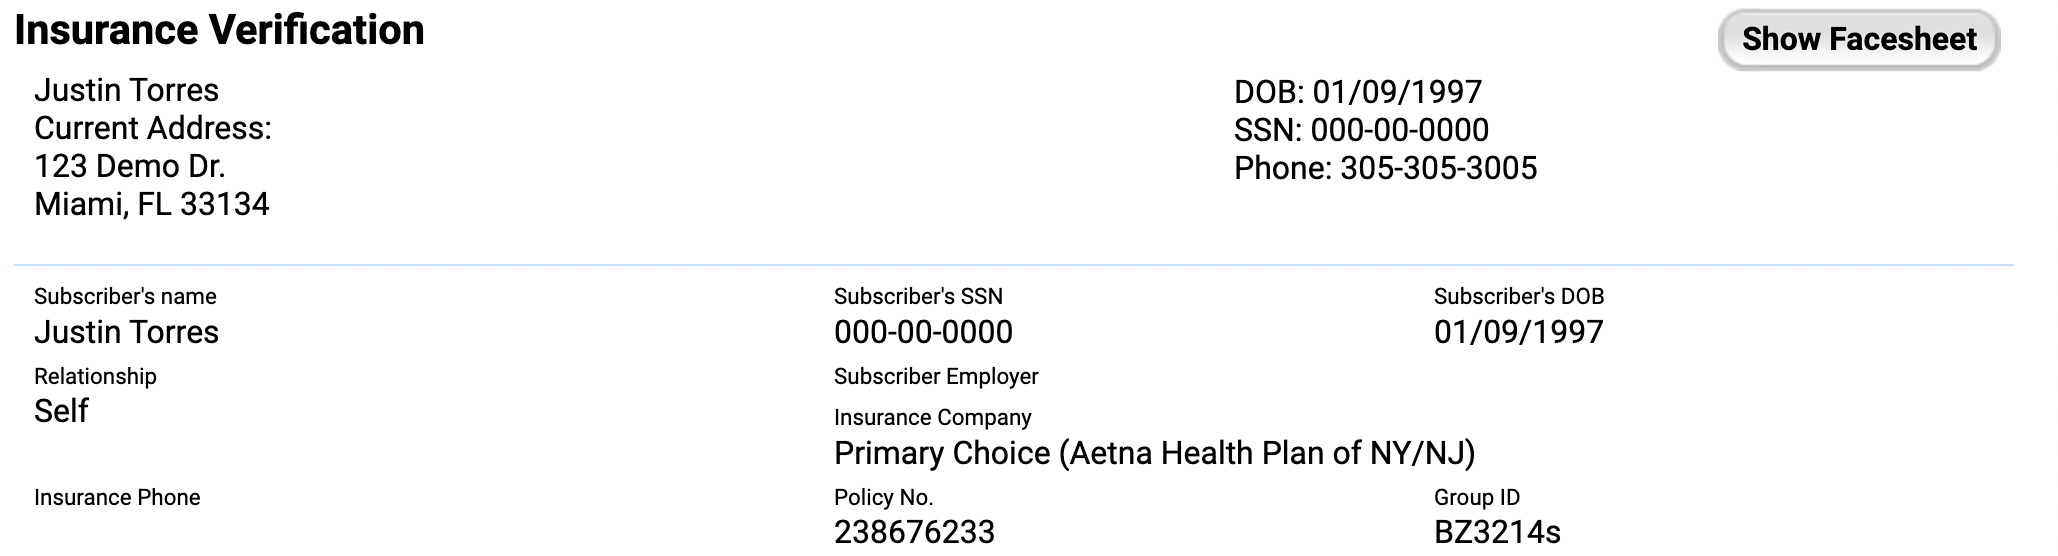Click the Current Address label

pyautogui.click(x=152, y=128)
